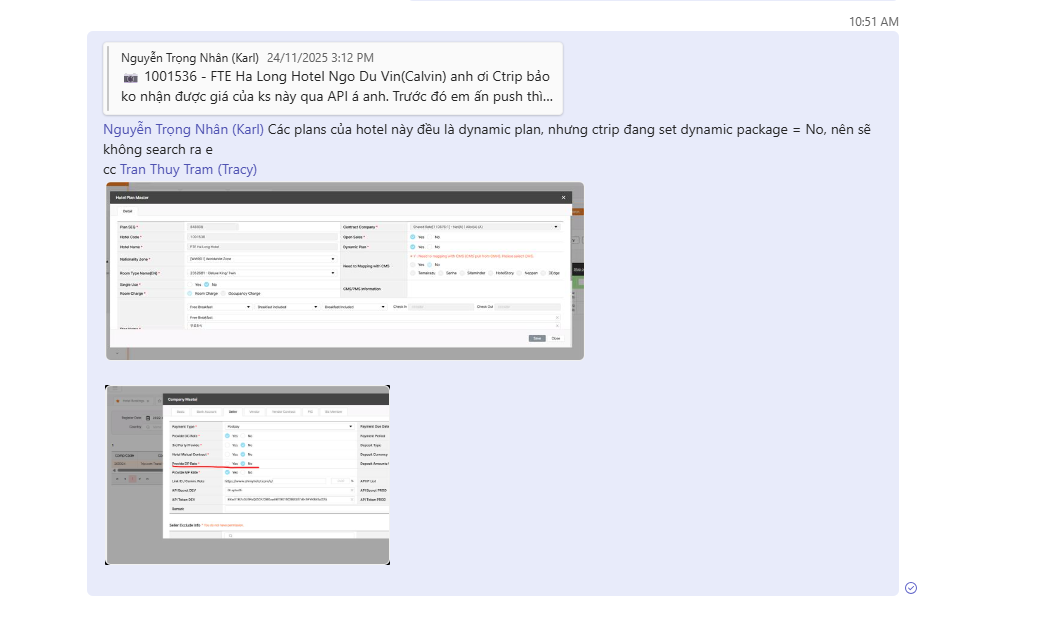Click the quoted date '24/11/2025 3:12 PM'
Viewport: 1062px width, 620px height.
[x=320, y=58]
